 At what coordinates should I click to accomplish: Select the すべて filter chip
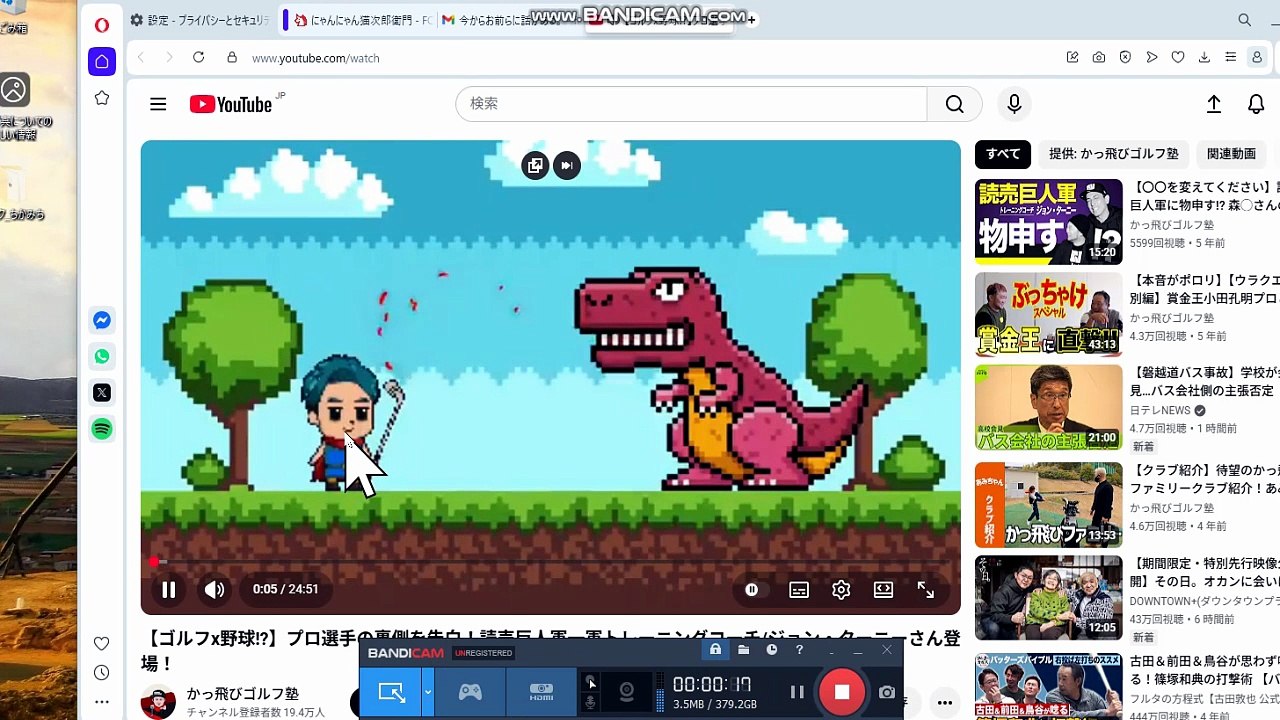tap(1003, 154)
